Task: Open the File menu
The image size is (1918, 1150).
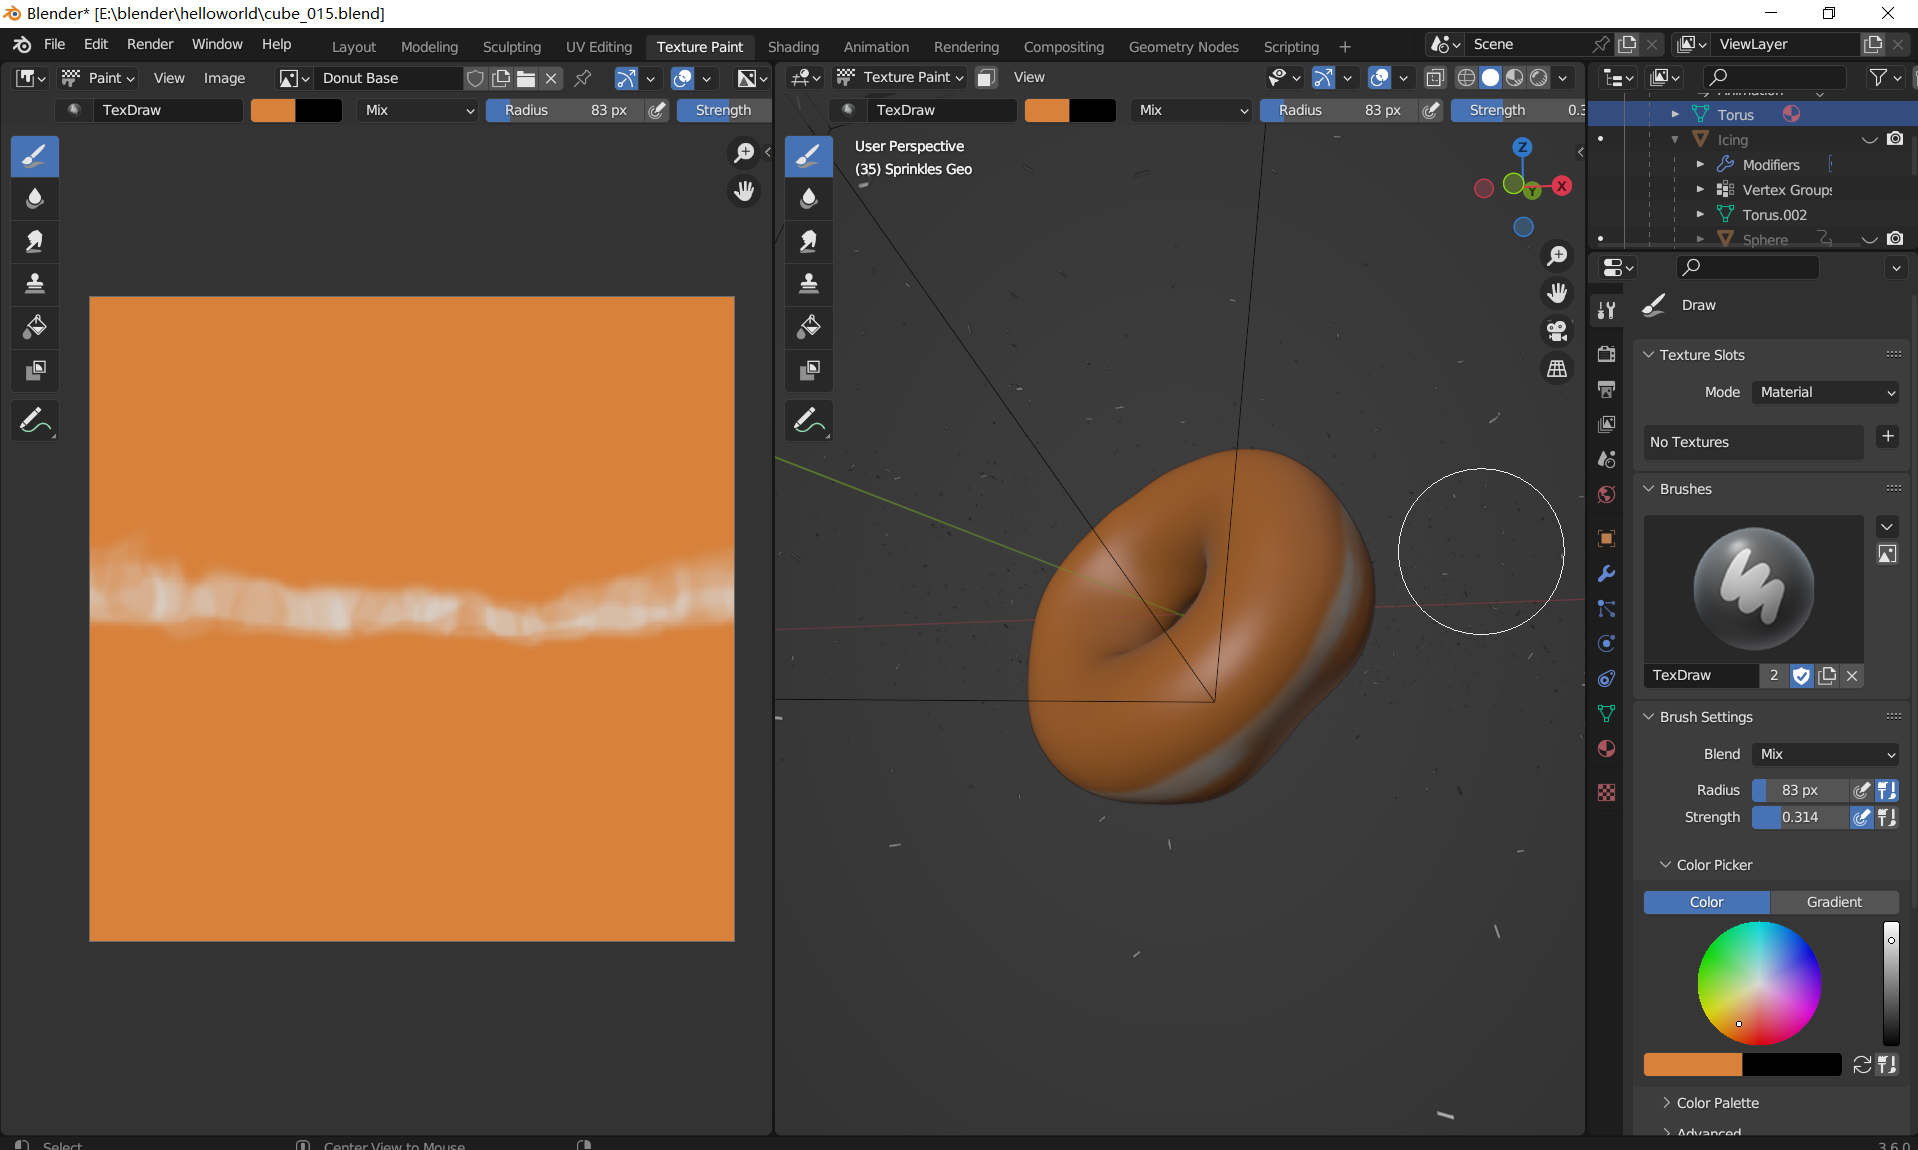Action: tap(55, 44)
